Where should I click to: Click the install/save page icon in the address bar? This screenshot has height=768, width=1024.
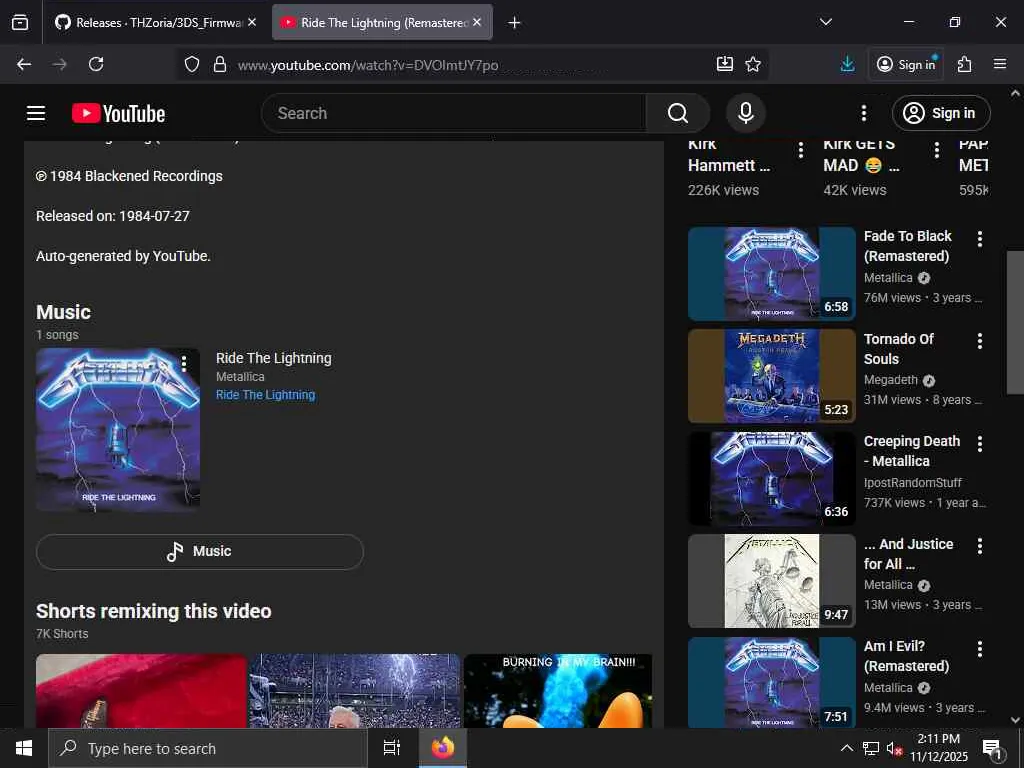pyautogui.click(x=725, y=64)
